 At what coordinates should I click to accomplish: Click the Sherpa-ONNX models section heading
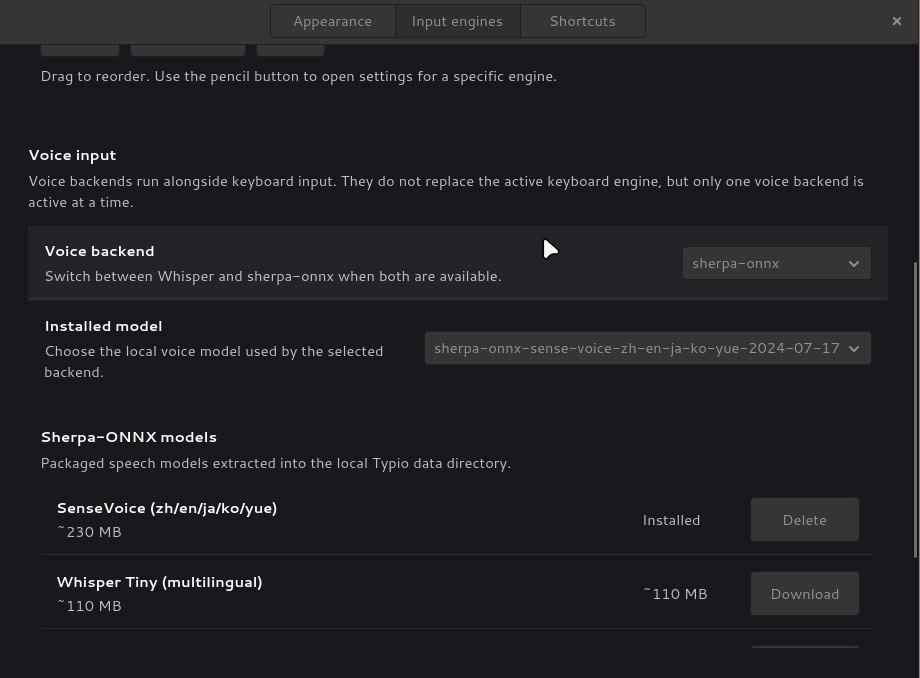pos(129,437)
